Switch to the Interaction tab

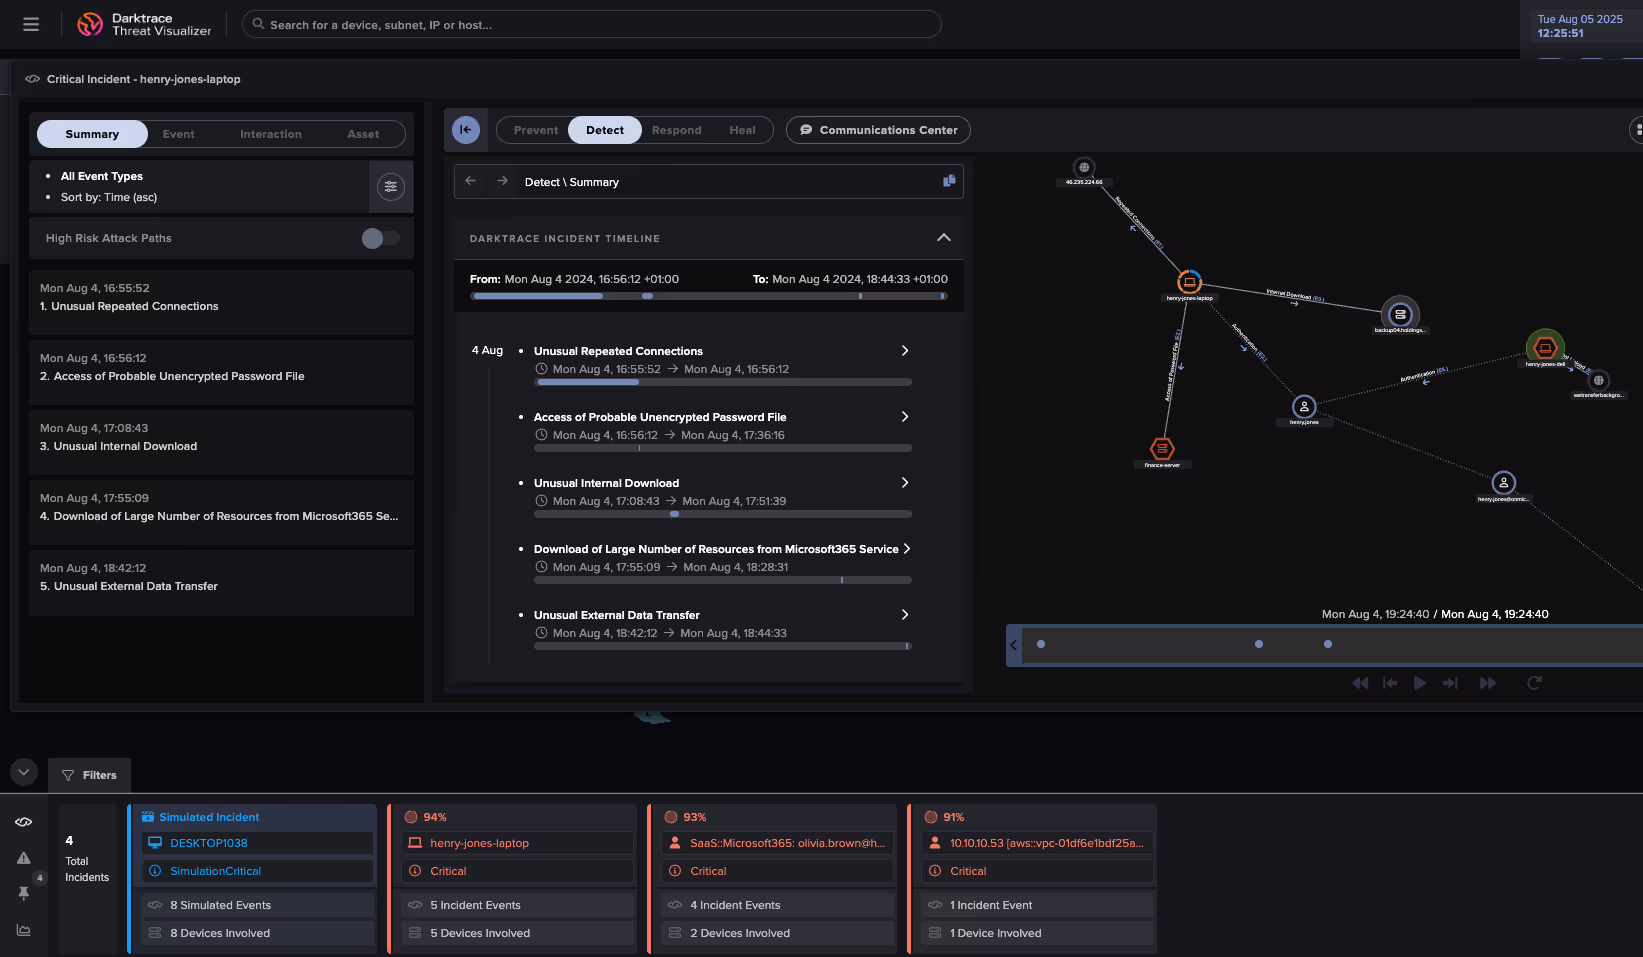pos(271,134)
